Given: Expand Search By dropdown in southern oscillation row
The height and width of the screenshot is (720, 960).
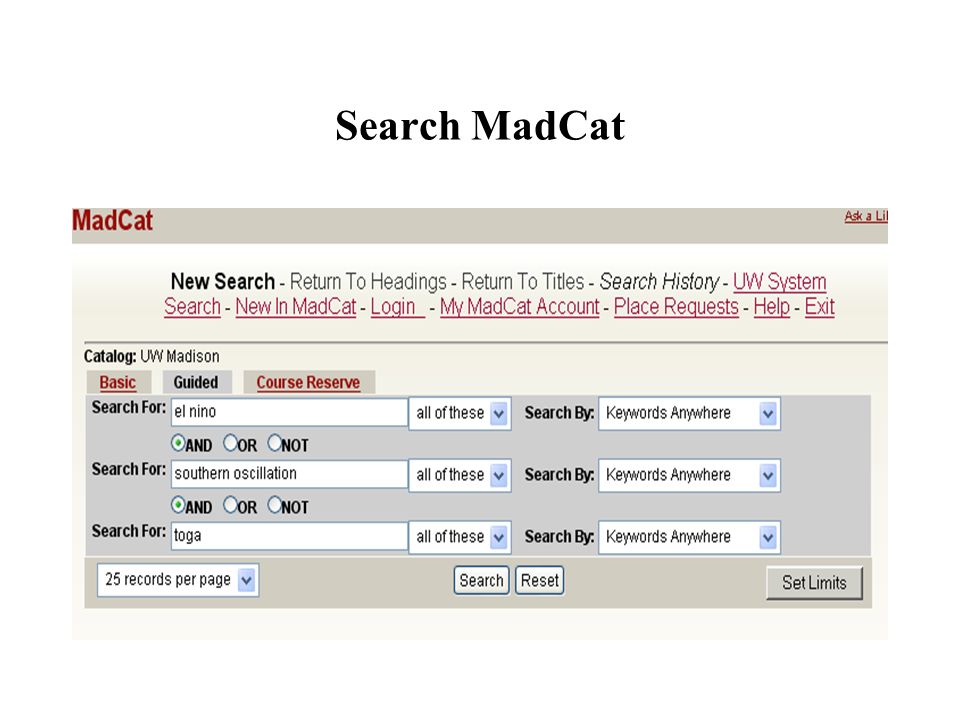Looking at the screenshot, I should (689, 475).
